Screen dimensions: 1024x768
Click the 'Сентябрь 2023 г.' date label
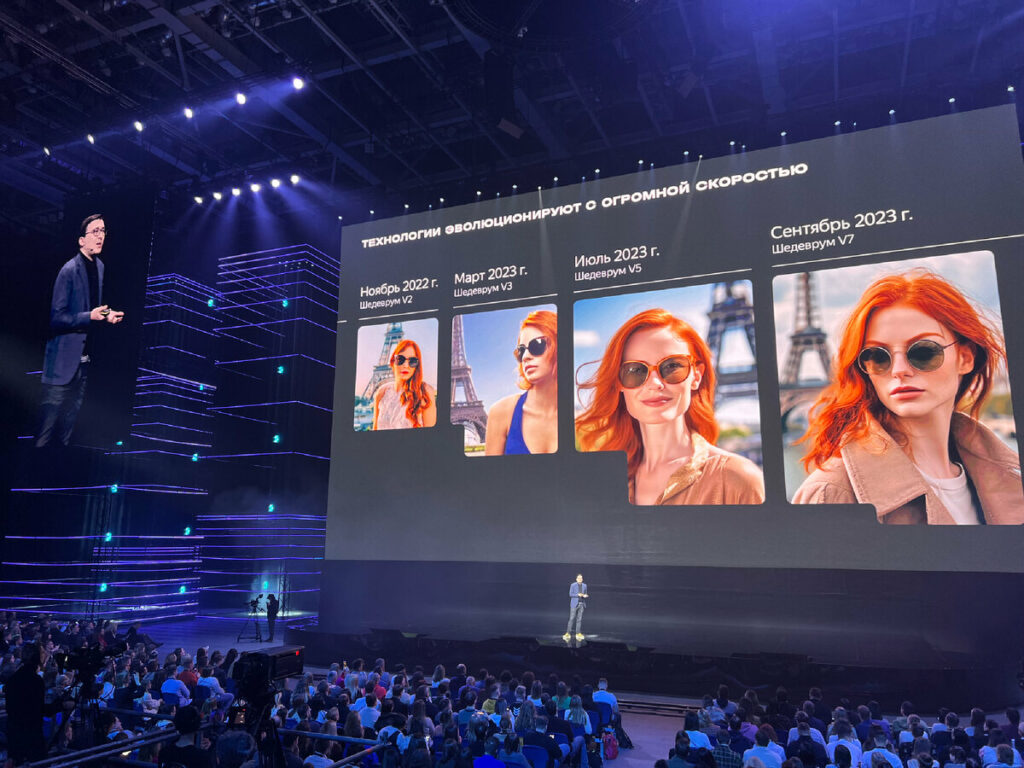click(841, 224)
